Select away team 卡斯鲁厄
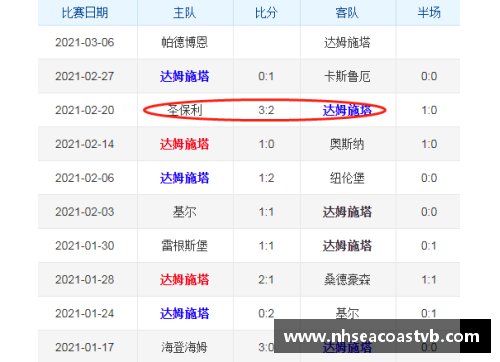This screenshot has width=500, height=362. tap(347, 76)
